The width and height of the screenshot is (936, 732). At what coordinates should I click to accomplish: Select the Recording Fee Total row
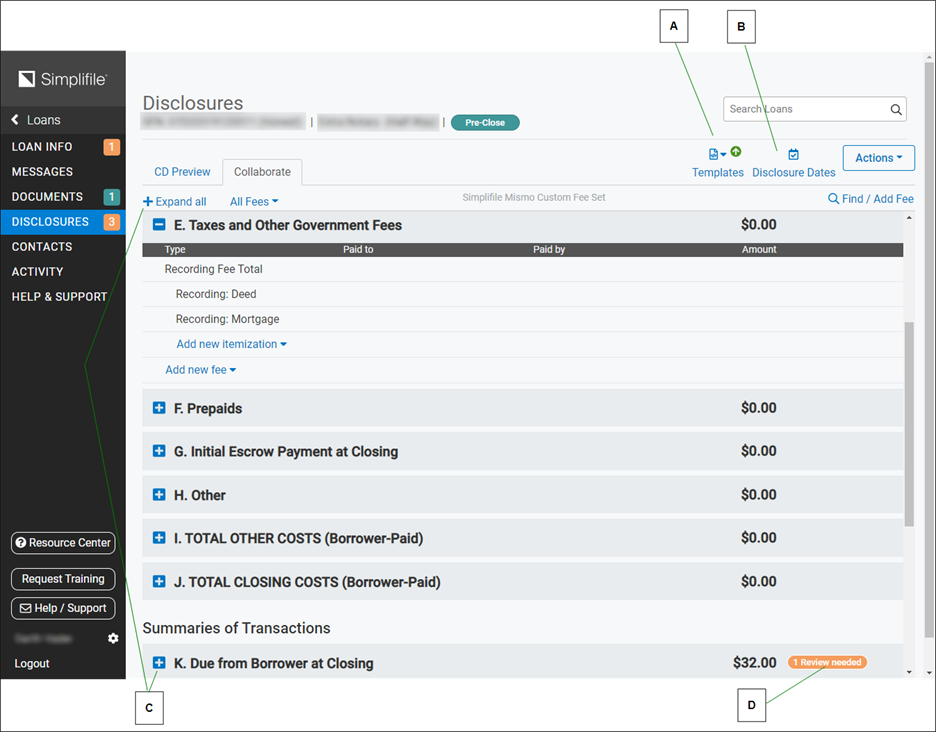tap(522, 269)
